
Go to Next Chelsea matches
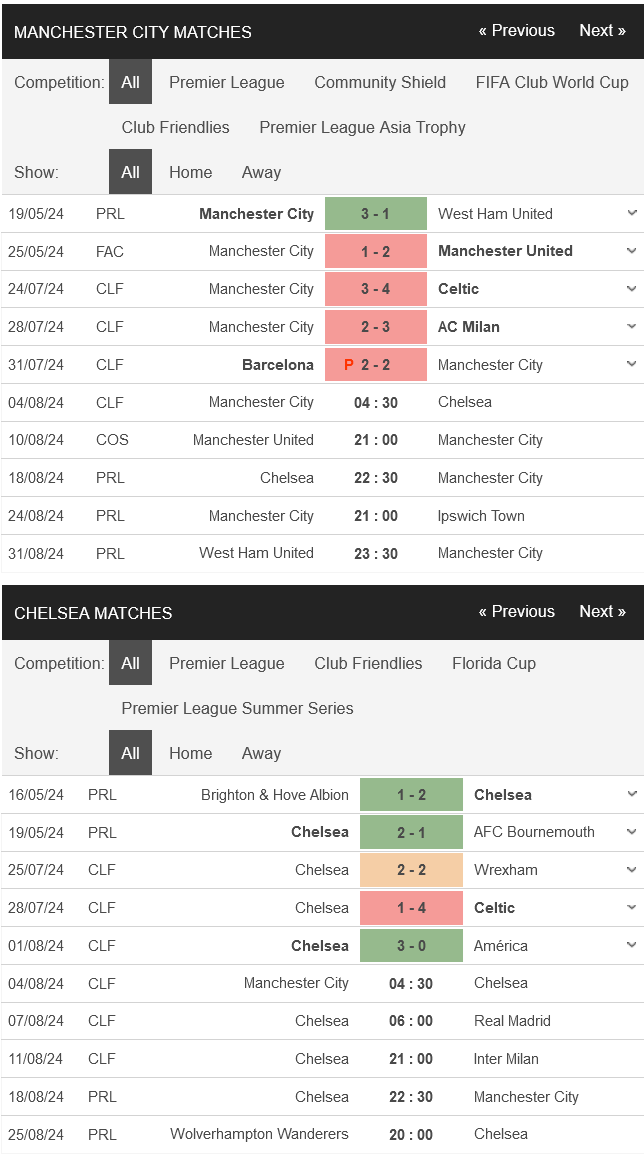coord(602,612)
